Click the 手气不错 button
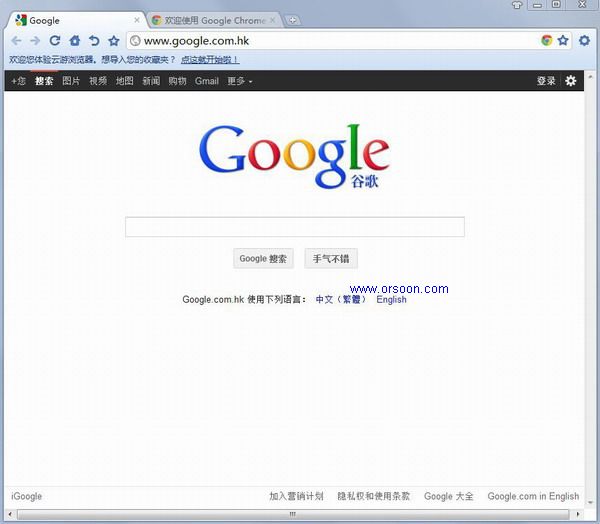The image size is (600, 524). (331, 258)
